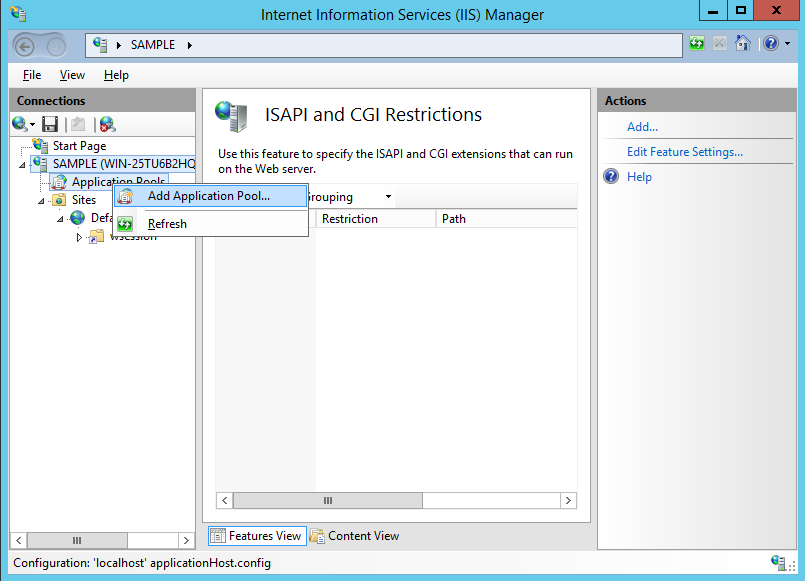Click the Application Pools tree icon
Viewport: 806px width, 583px height.
[x=60, y=182]
